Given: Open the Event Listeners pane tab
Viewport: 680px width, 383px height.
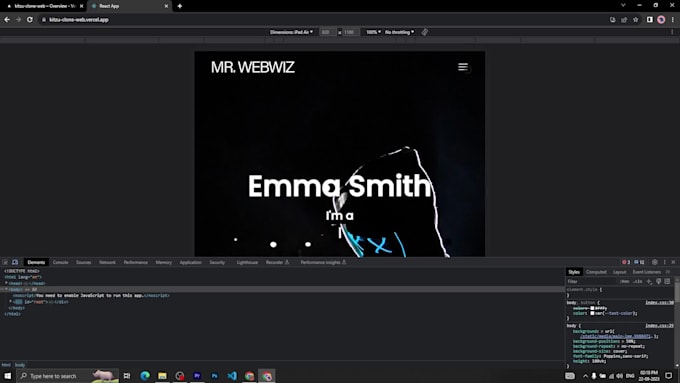Looking at the screenshot, I should click(x=646, y=272).
